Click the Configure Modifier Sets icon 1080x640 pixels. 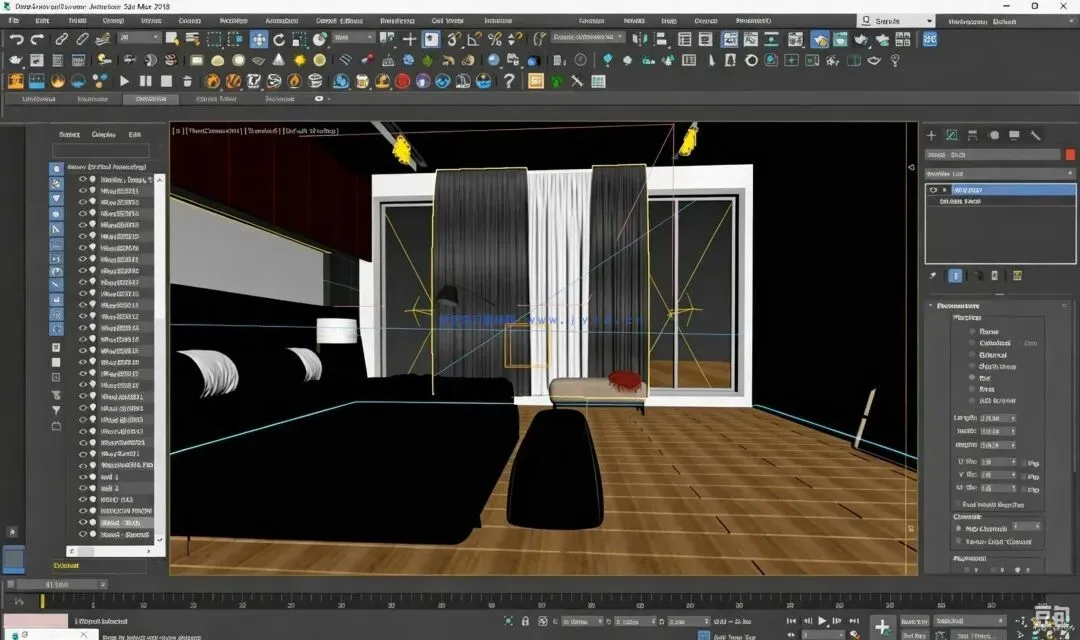1017,276
